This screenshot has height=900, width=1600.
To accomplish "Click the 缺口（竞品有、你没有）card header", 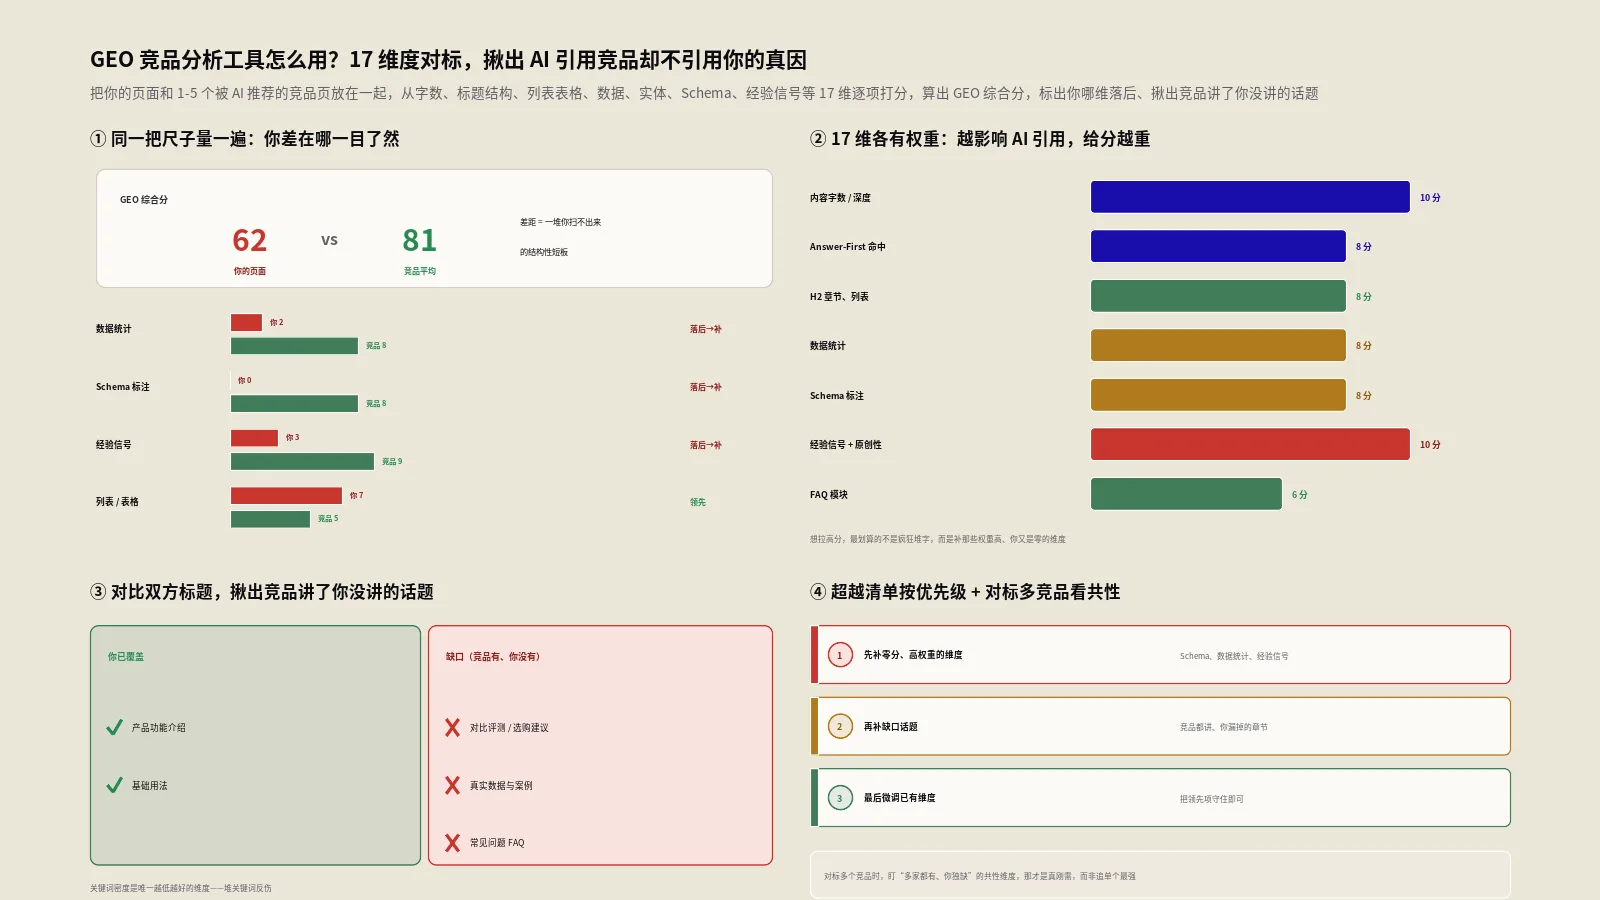I will click(x=493, y=657).
